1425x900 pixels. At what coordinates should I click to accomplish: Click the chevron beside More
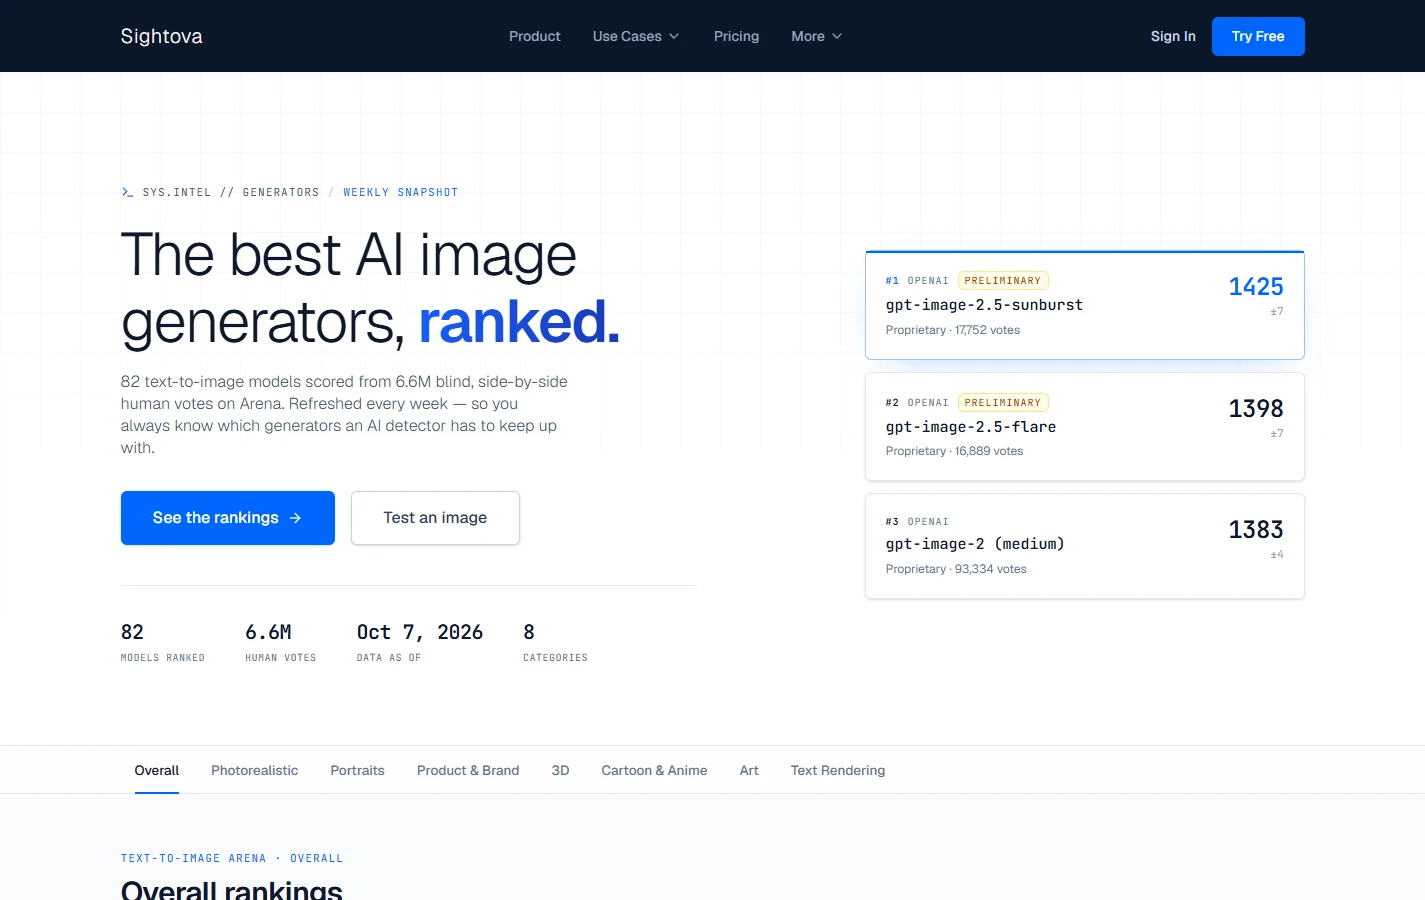pos(837,36)
